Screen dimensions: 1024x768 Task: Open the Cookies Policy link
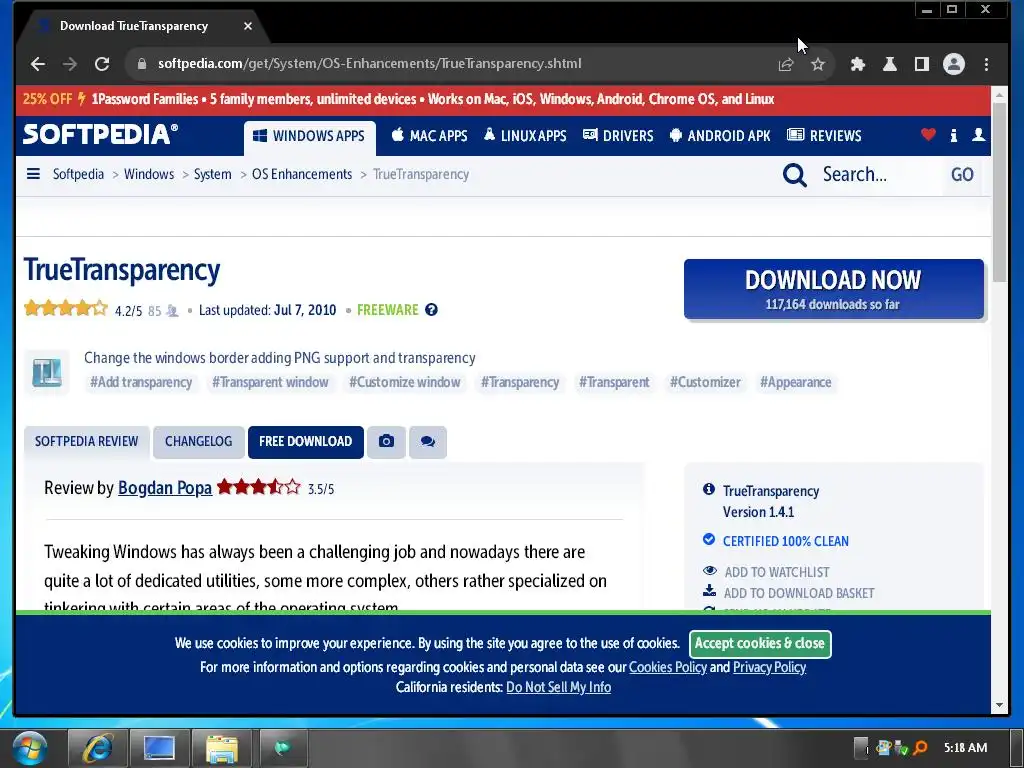coord(667,667)
